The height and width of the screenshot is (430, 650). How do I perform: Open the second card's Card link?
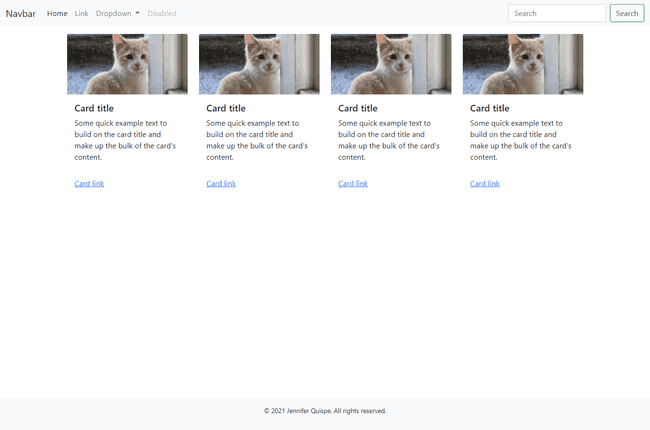(221, 183)
